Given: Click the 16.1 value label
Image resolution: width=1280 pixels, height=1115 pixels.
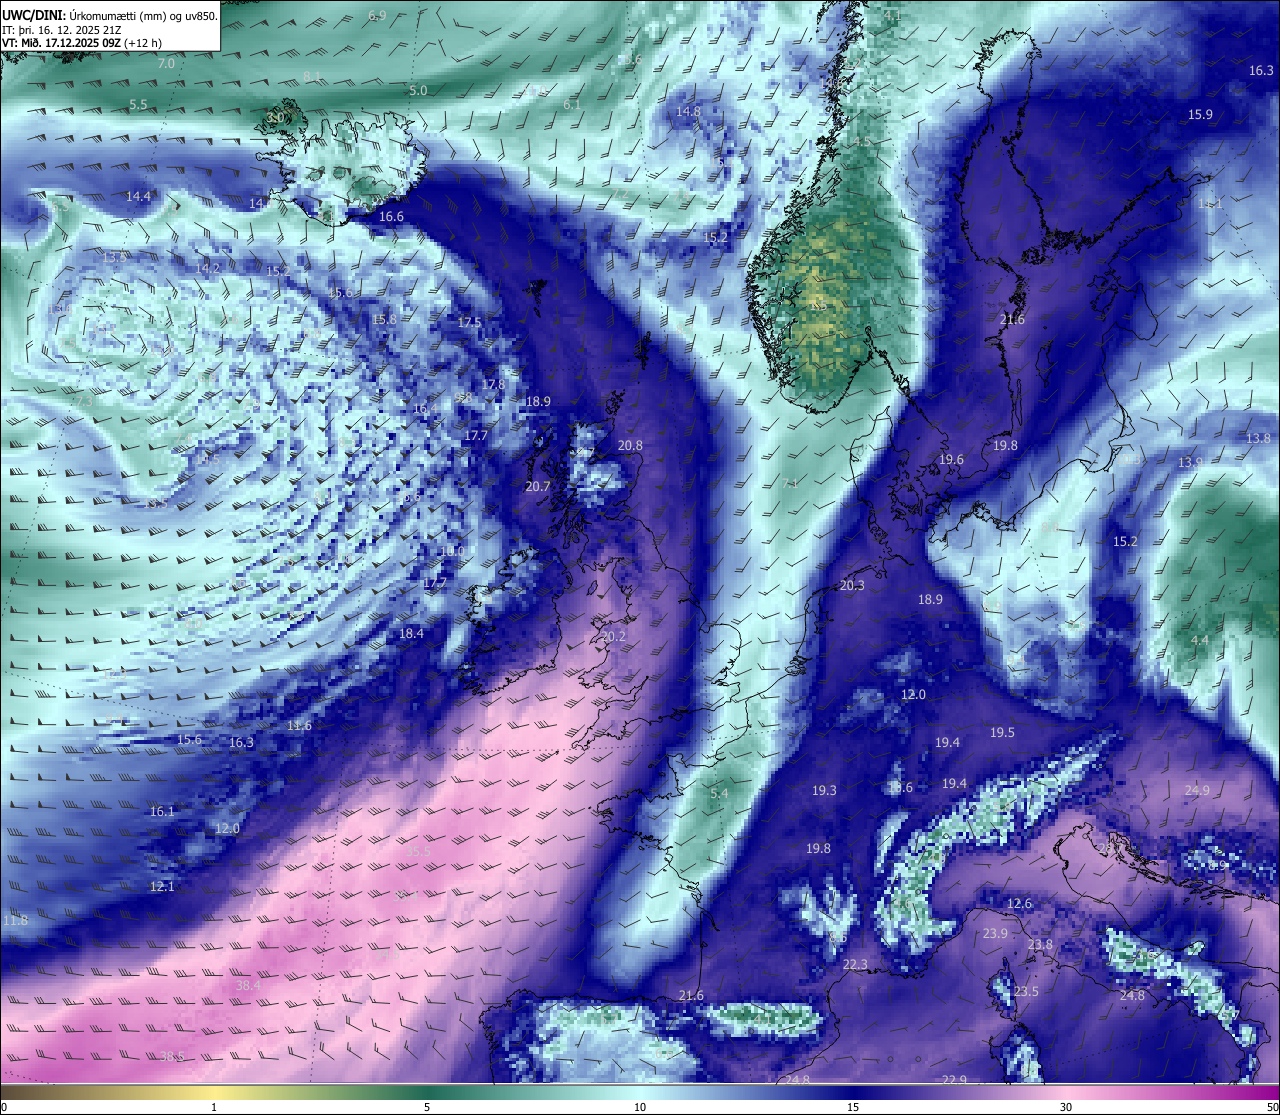Looking at the screenshot, I should [162, 812].
